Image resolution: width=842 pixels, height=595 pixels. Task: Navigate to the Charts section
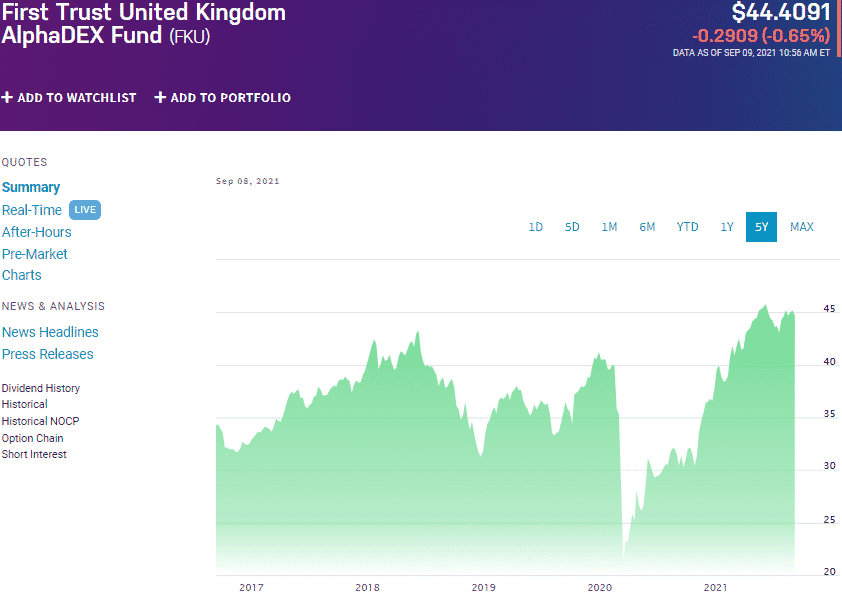[22, 275]
